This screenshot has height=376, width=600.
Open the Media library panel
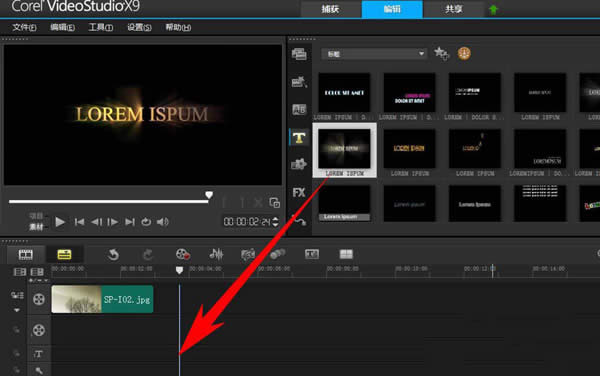click(299, 54)
